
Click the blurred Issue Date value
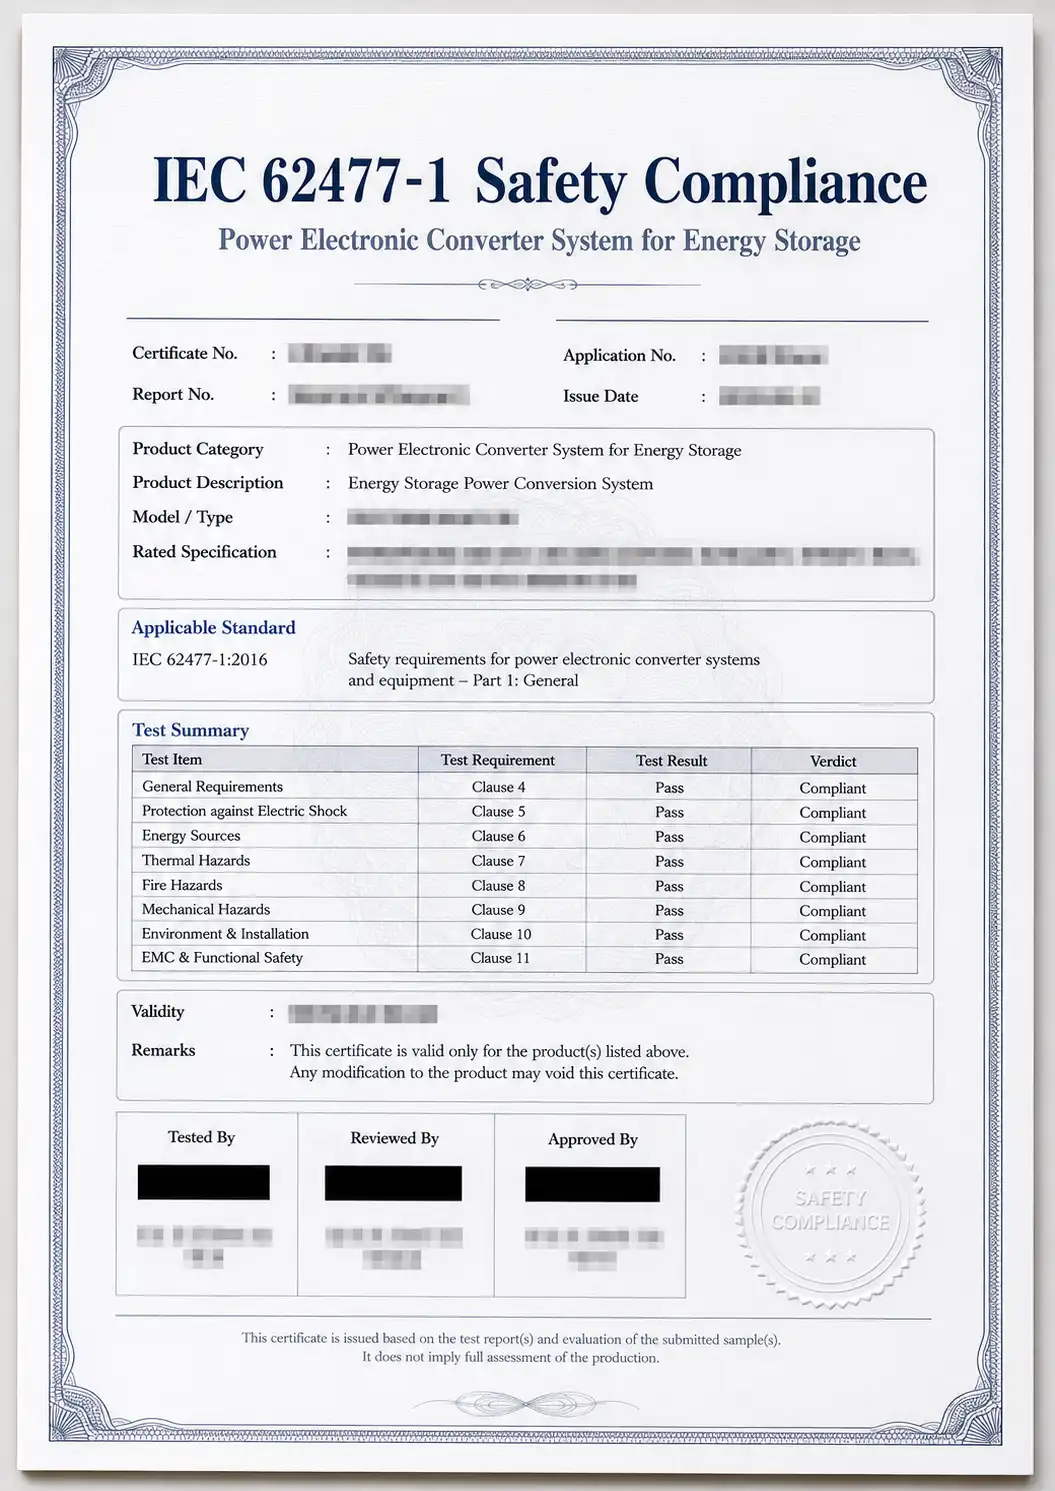[x=769, y=396]
